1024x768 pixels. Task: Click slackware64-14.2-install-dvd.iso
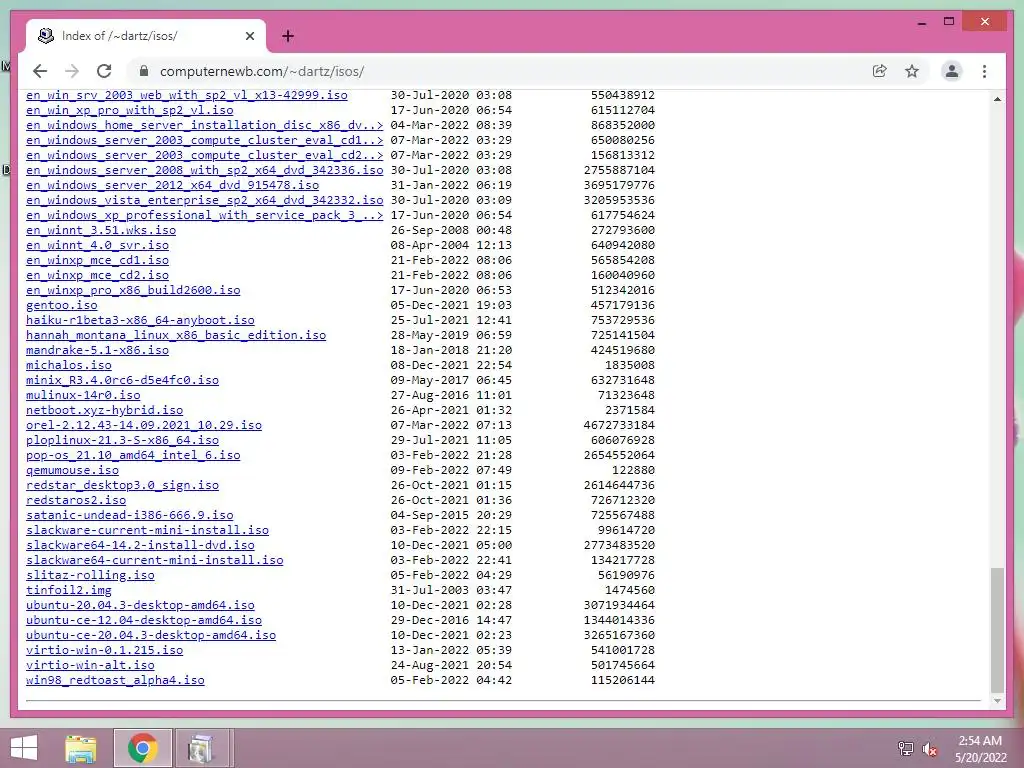pos(140,546)
